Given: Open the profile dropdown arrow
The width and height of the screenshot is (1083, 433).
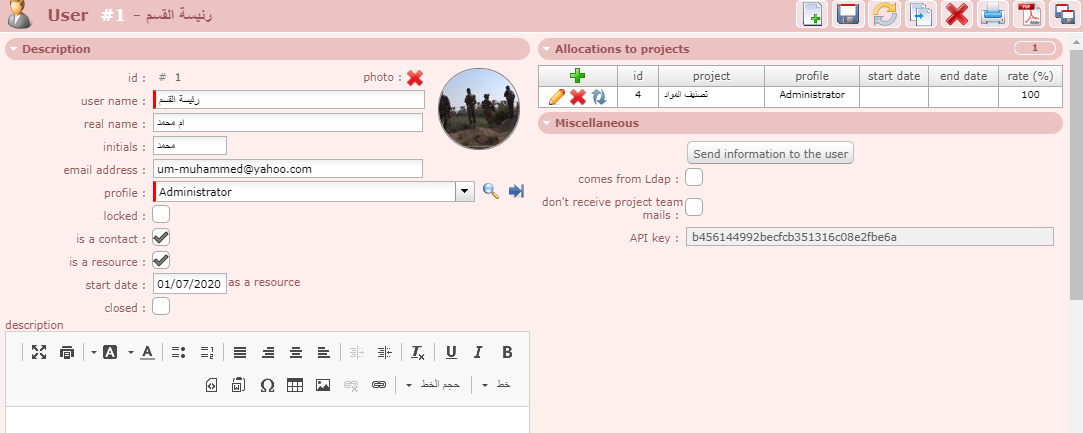Looking at the screenshot, I should [x=465, y=192].
